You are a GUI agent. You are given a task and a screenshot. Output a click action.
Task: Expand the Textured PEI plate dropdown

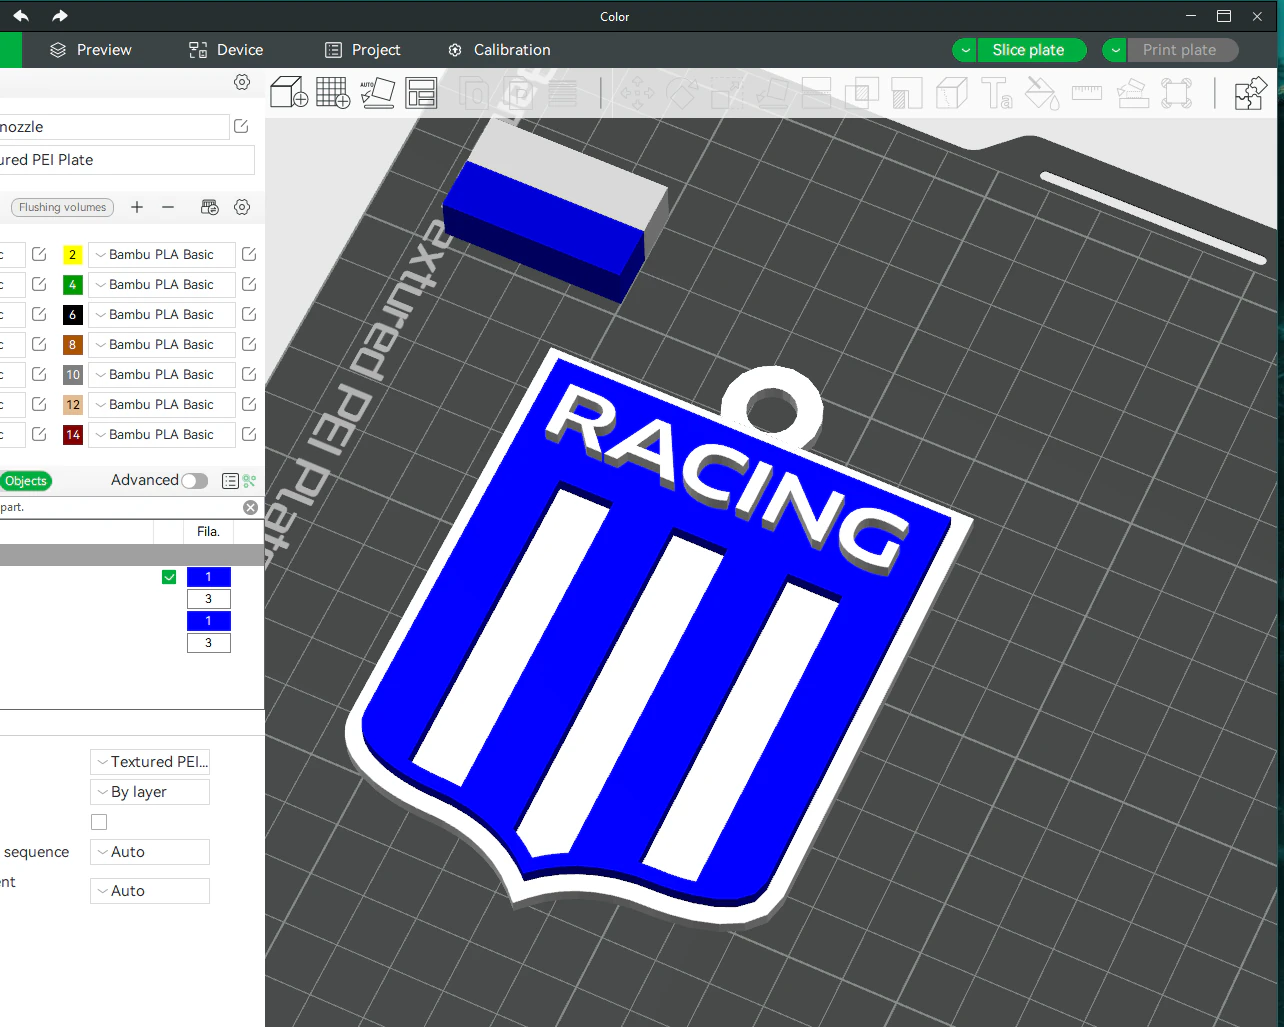click(149, 761)
